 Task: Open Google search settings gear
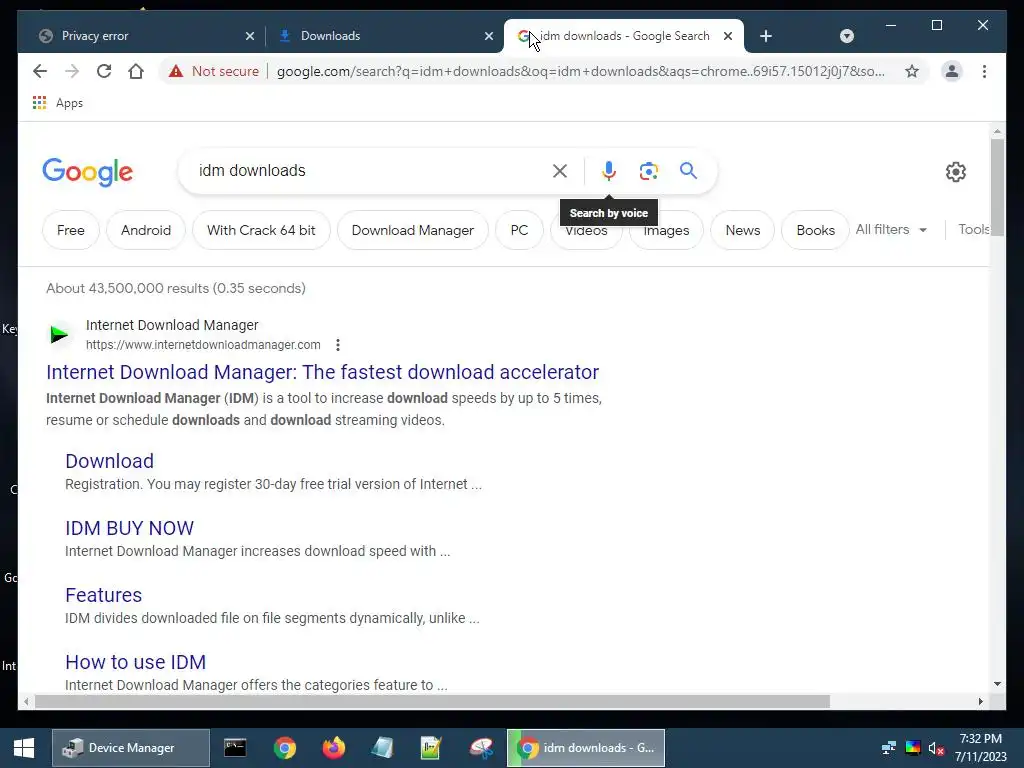(955, 172)
